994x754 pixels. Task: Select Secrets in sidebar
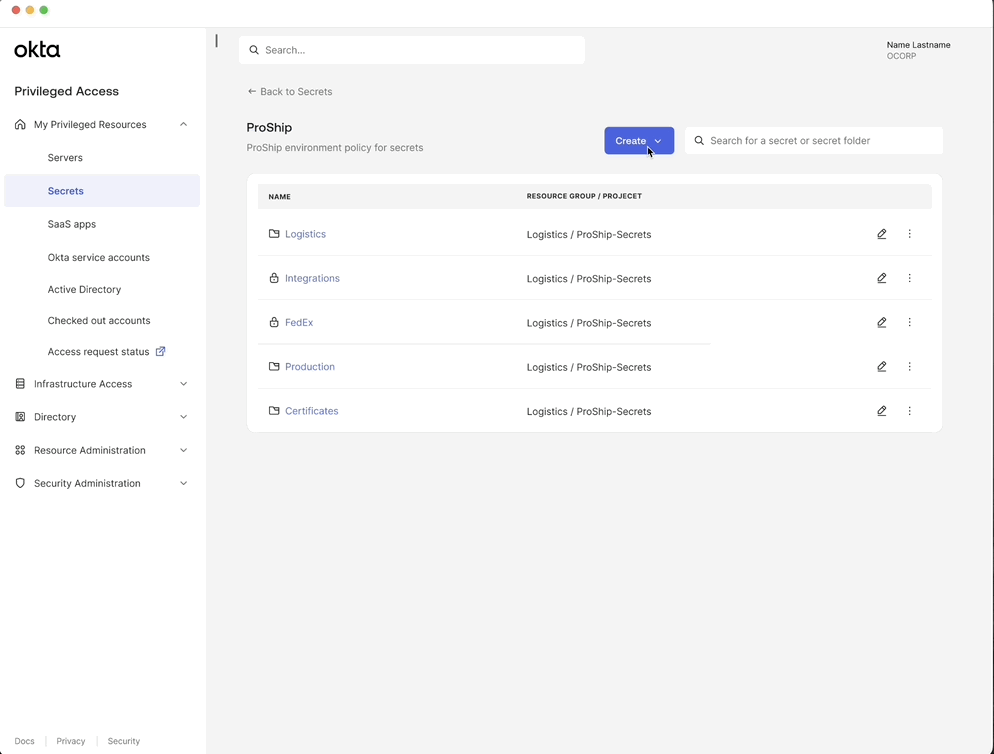[x=101, y=191]
